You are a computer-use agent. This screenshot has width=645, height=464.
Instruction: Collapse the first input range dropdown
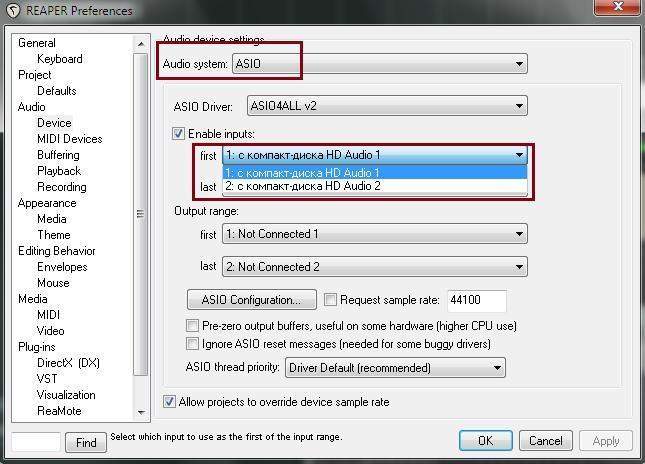pos(375,155)
